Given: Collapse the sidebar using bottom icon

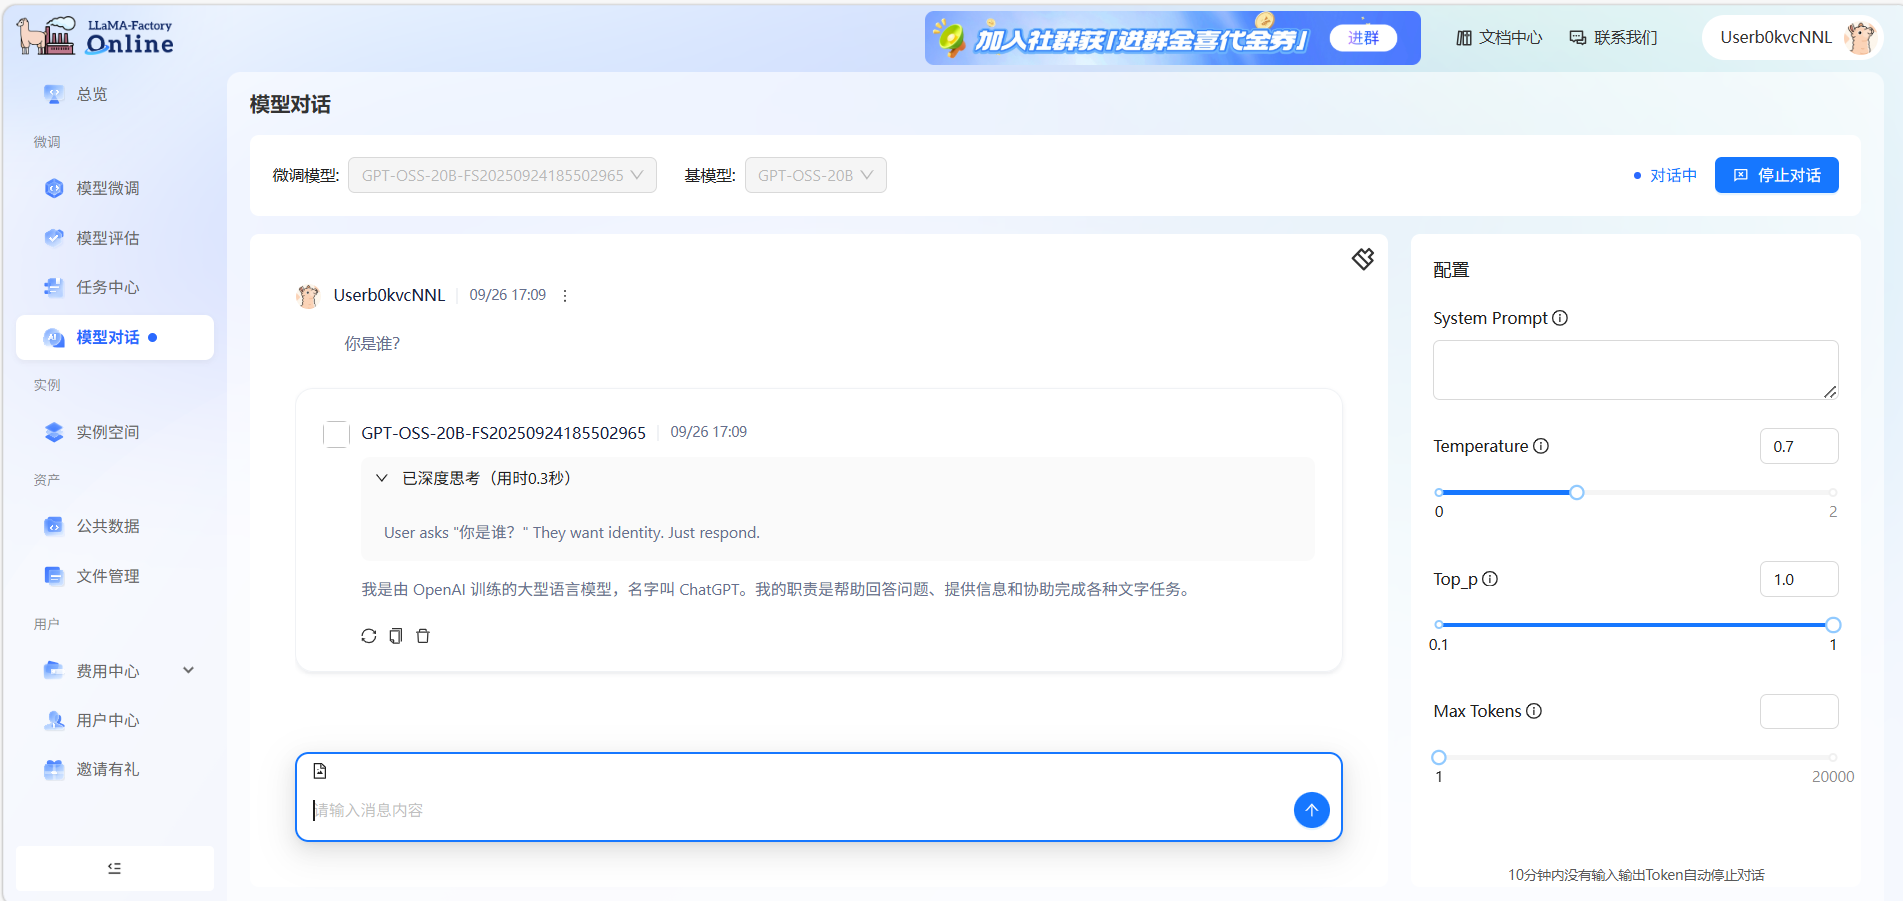Looking at the screenshot, I should point(115,868).
